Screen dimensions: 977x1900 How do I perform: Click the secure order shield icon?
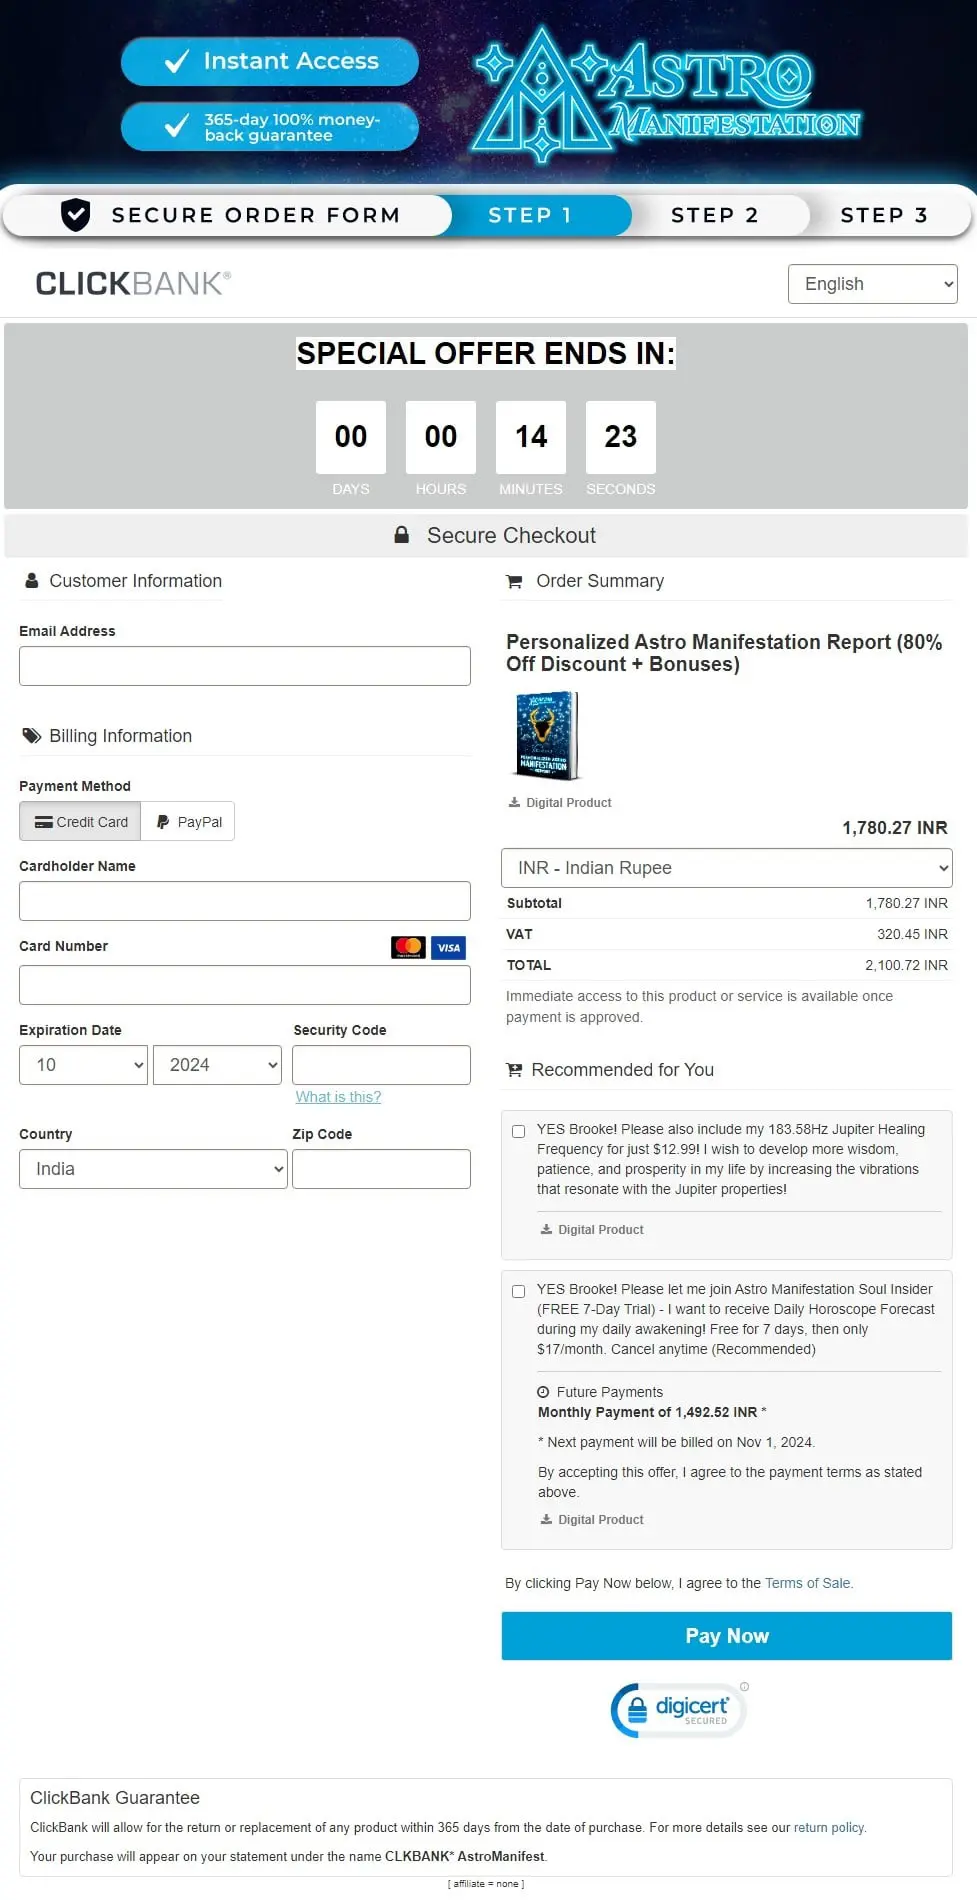click(x=76, y=215)
